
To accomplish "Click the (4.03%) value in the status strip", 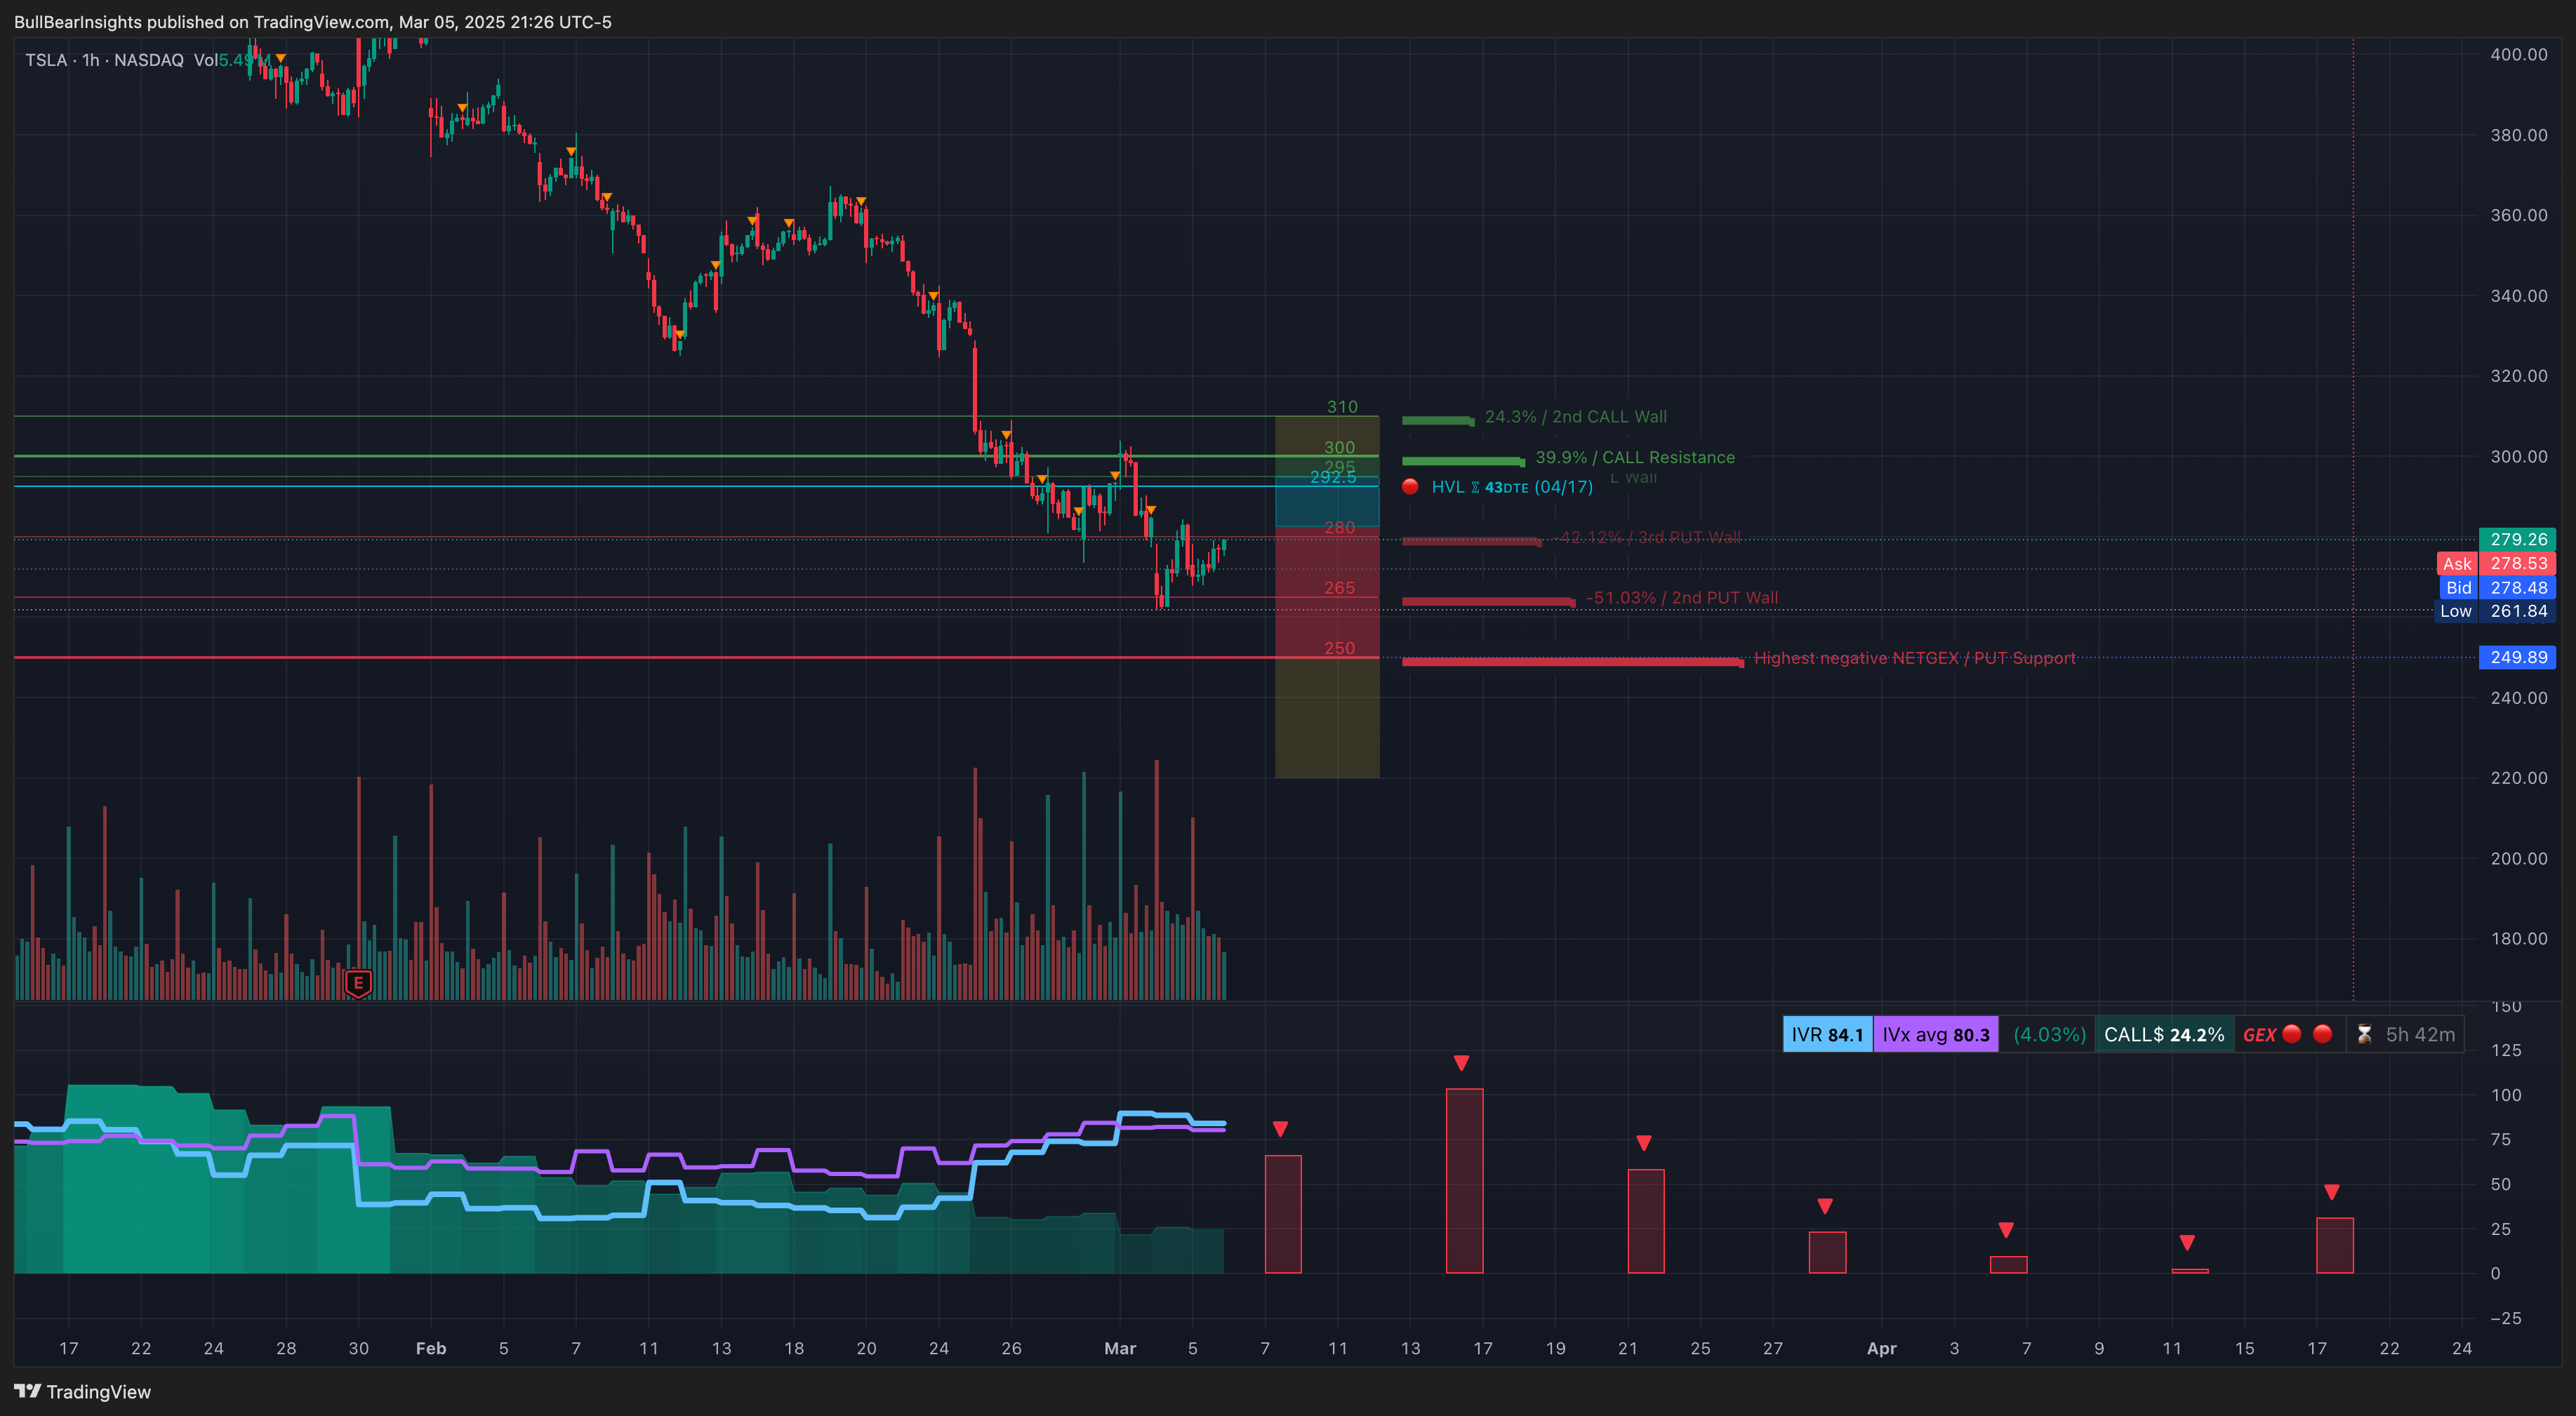I will click(2049, 1034).
